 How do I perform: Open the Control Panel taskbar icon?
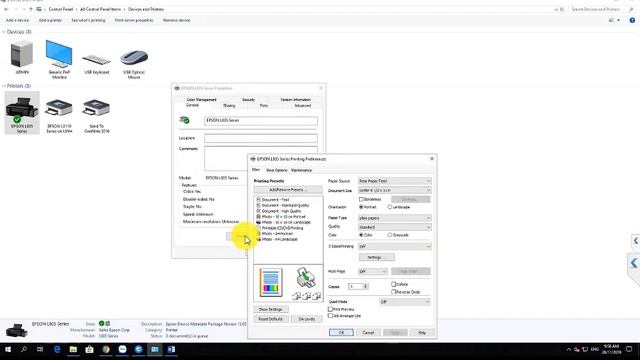[x=155, y=349]
